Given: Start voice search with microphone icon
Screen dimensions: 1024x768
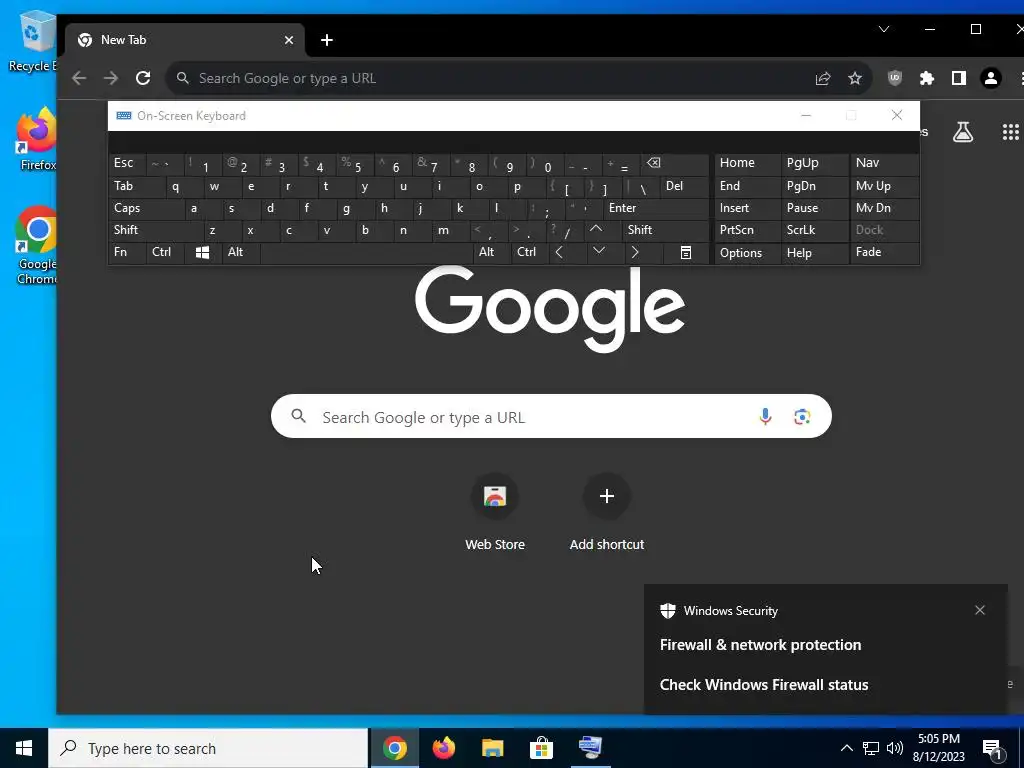Looking at the screenshot, I should (765, 417).
